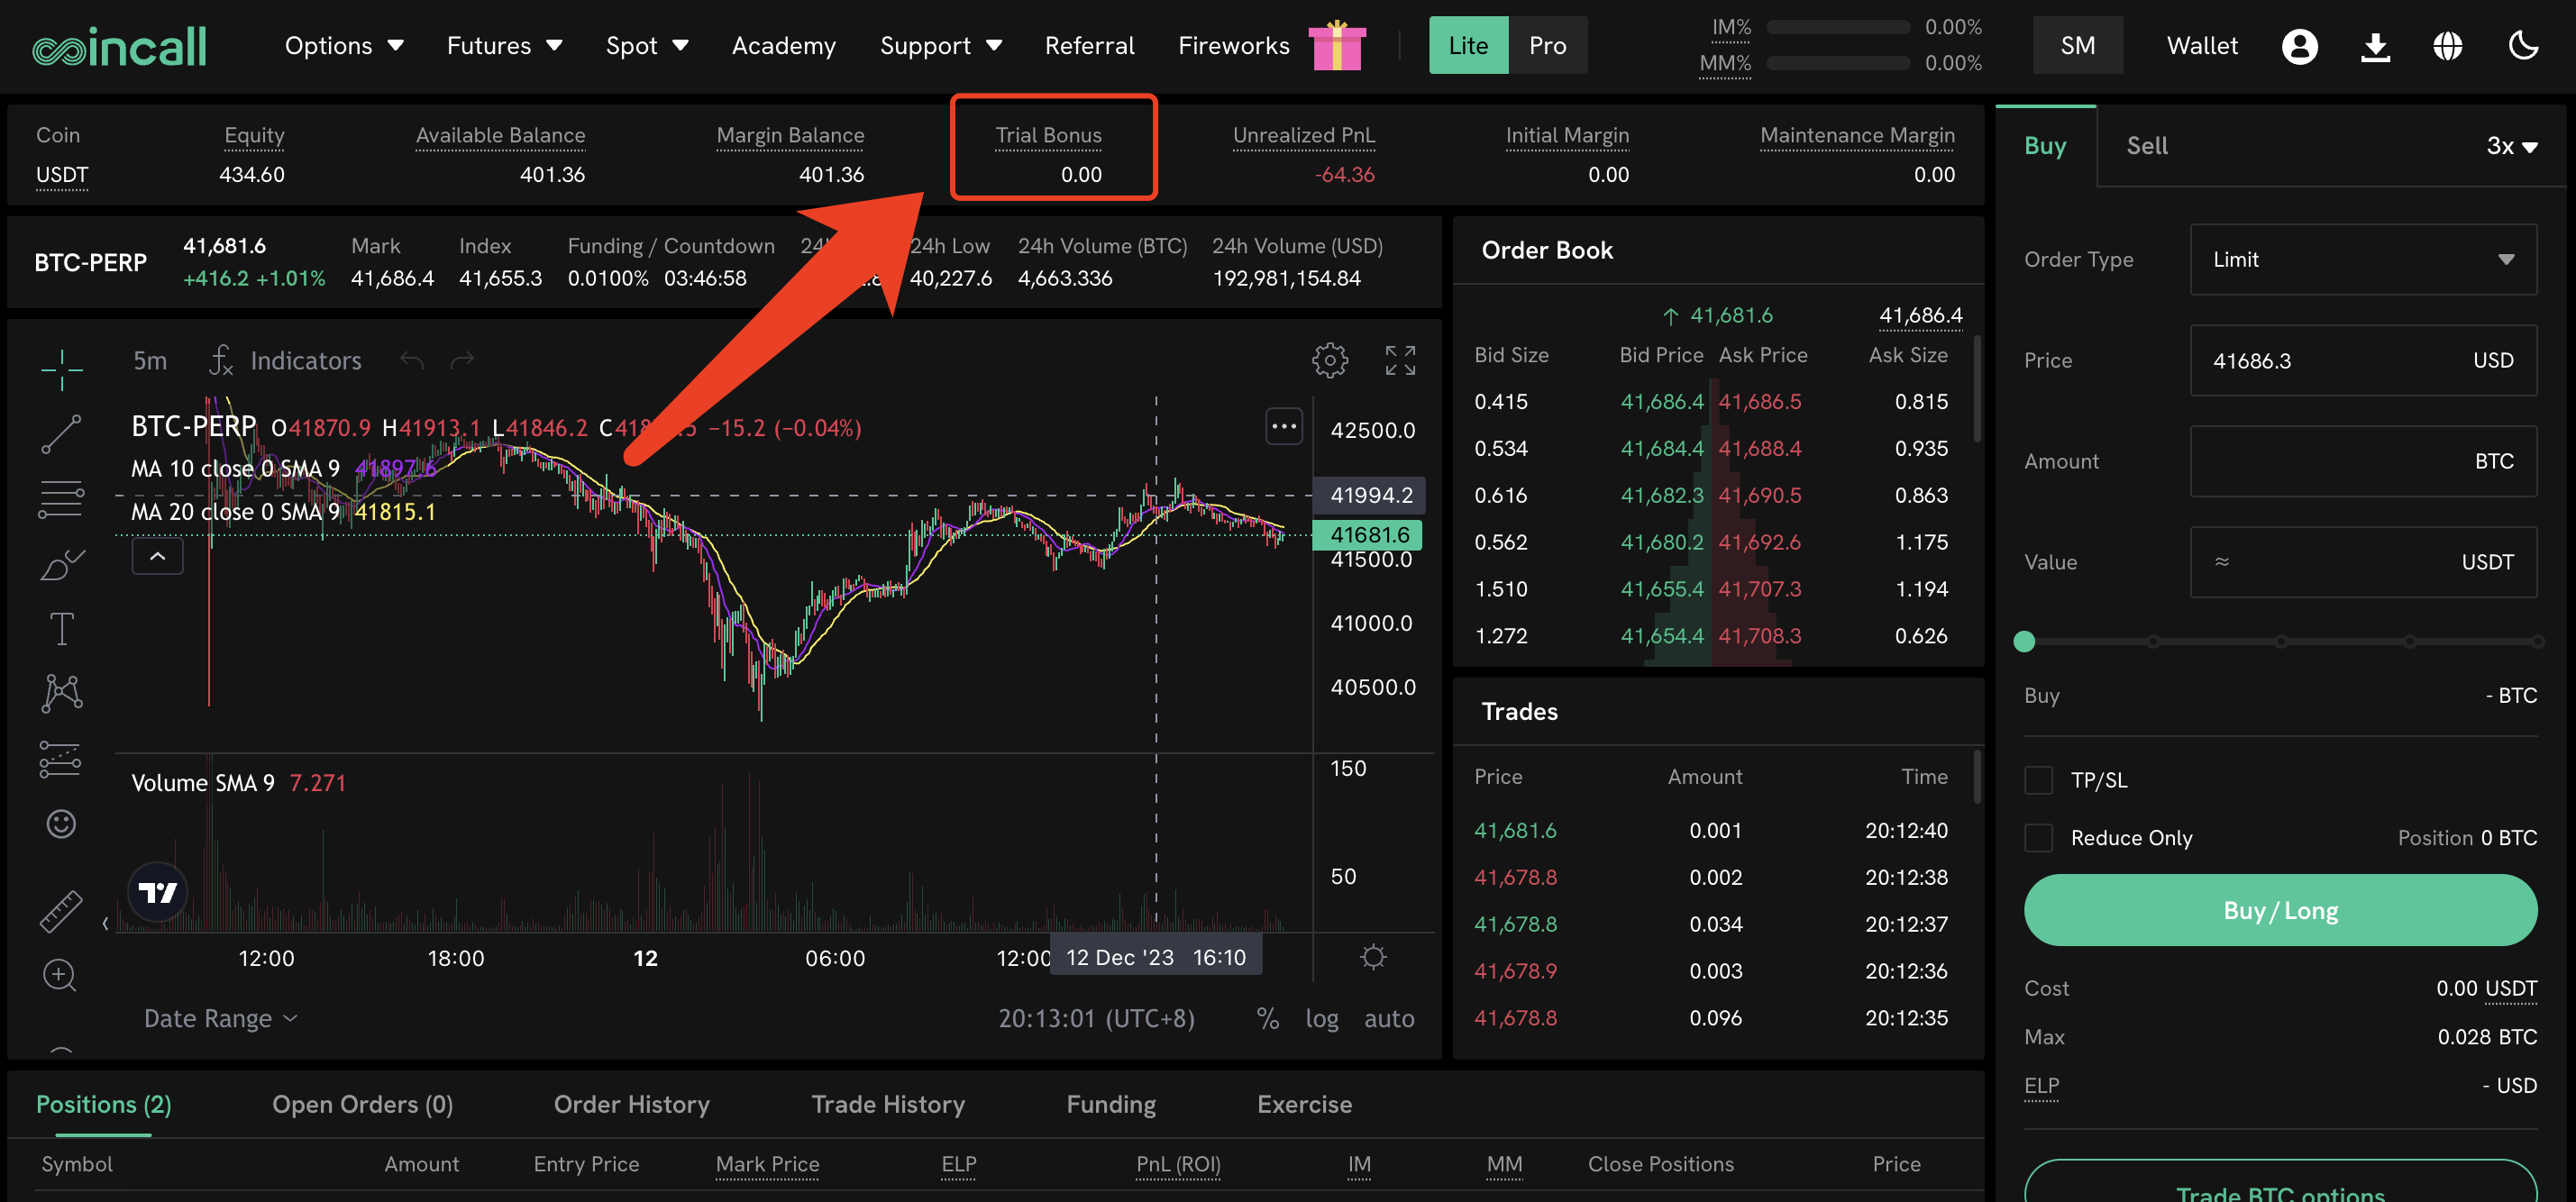The image size is (2576, 1202).
Task: Select the ruler measure tool
Action: 61,911
